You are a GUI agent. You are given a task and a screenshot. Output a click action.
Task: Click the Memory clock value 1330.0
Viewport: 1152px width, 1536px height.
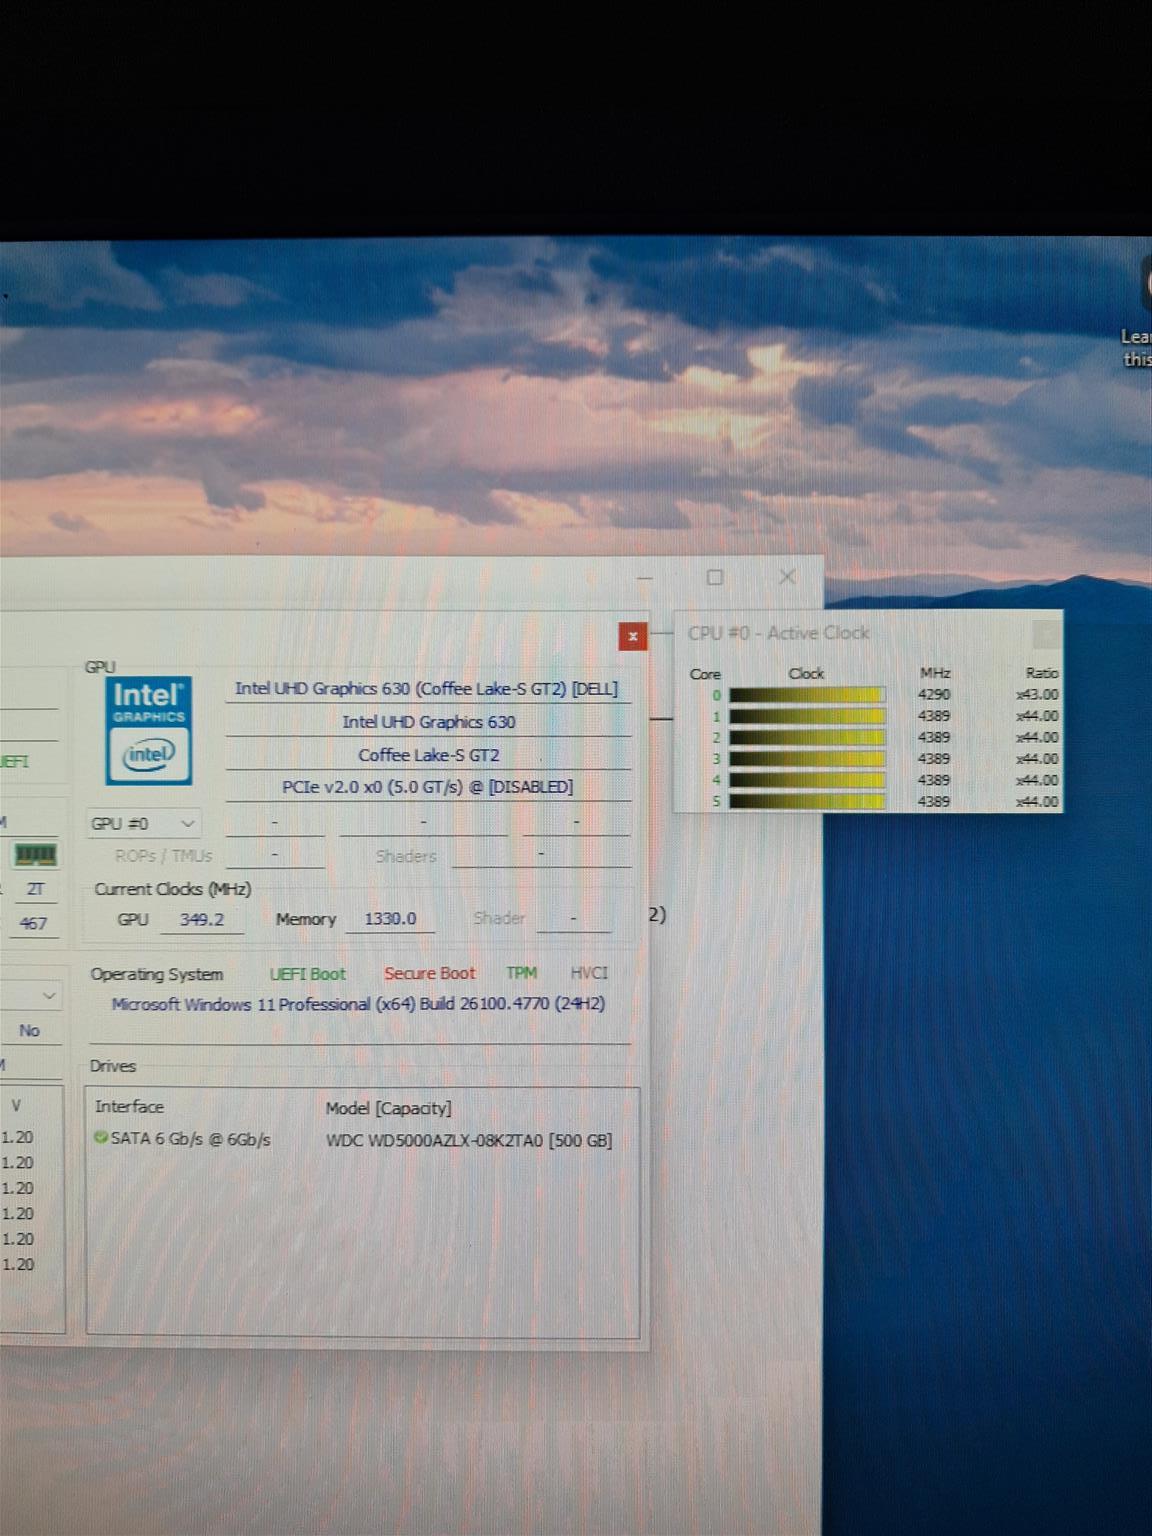390,919
